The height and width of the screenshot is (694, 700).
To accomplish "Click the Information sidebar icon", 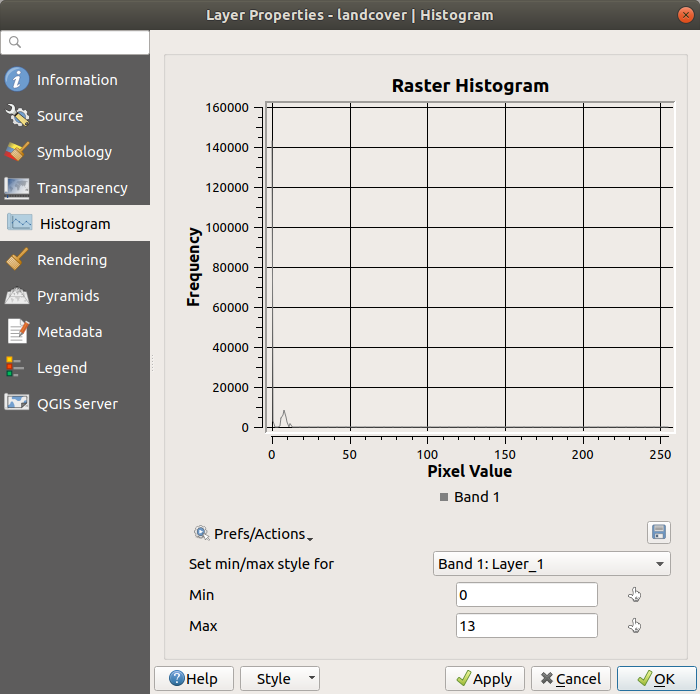I will click(x=17, y=80).
